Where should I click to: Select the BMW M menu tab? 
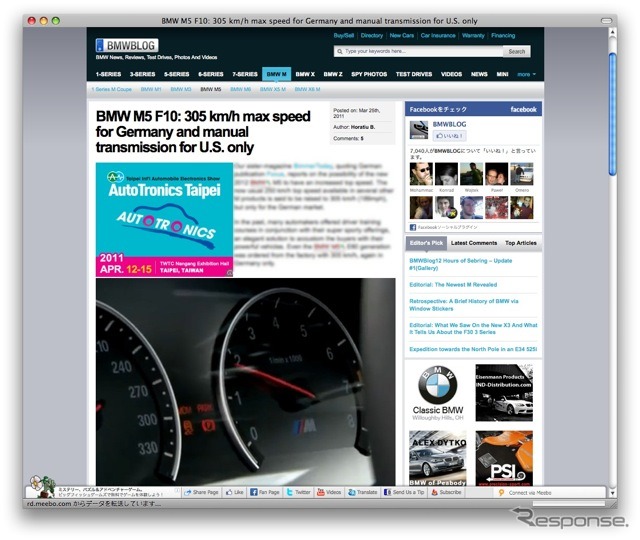click(x=276, y=74)
